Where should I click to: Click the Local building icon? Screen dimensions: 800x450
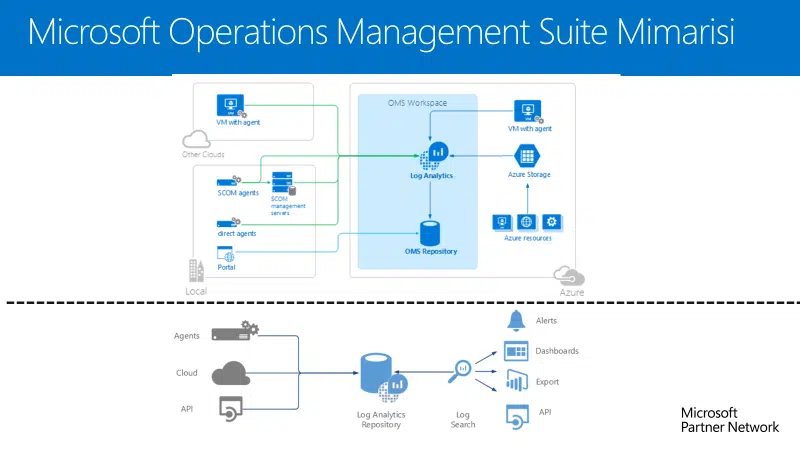point(196,270)
